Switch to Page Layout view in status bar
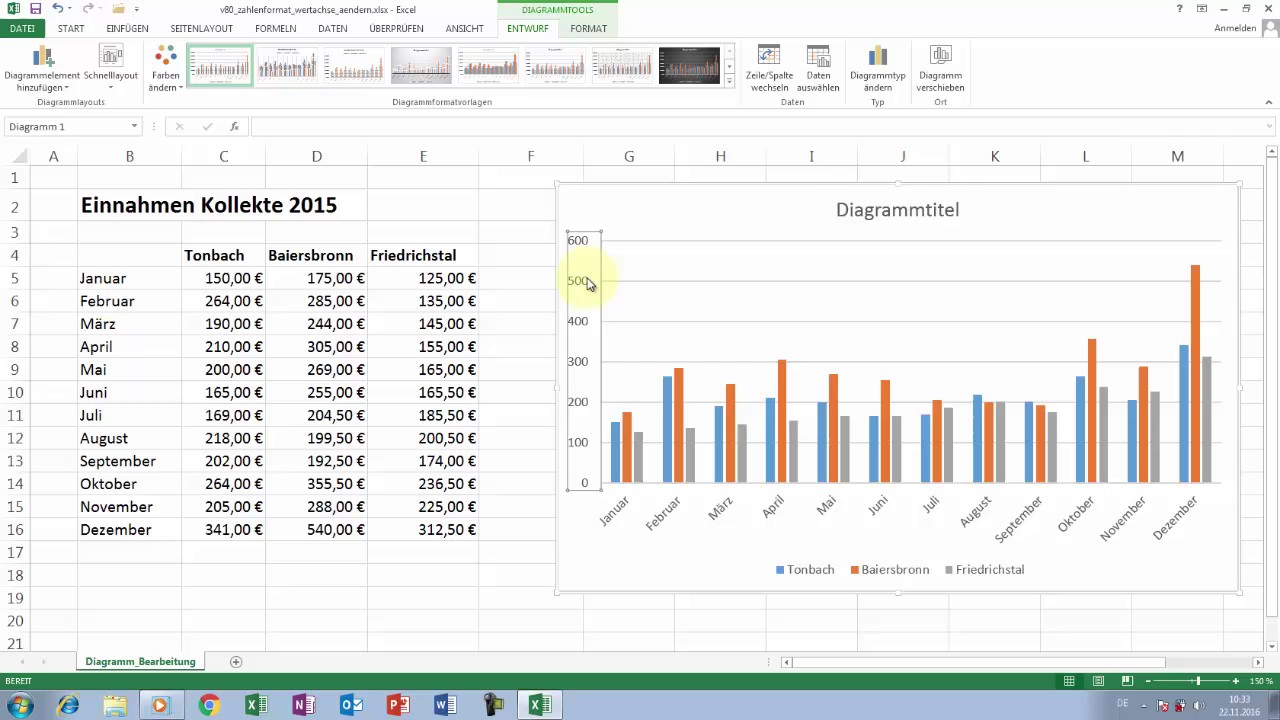 [x=1098, y=681]
